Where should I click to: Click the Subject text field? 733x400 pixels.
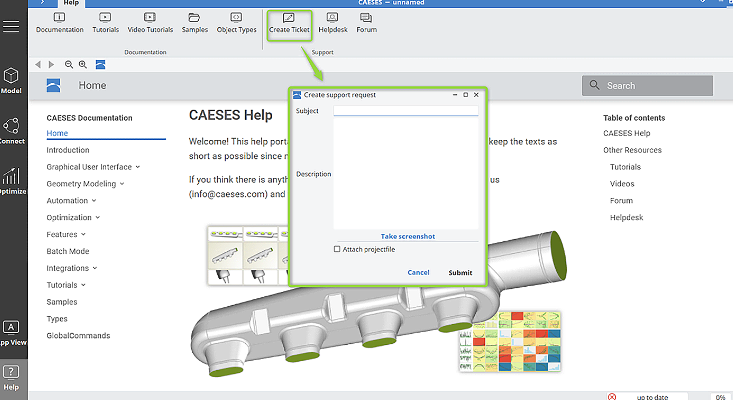(405, 110)
